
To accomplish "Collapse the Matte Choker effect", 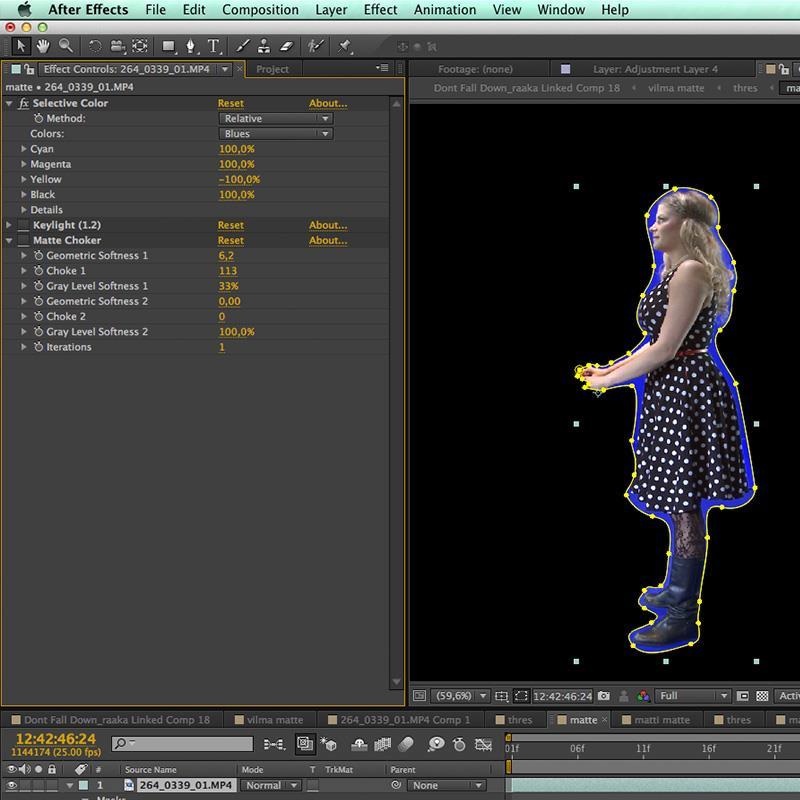I will point(9,240).
